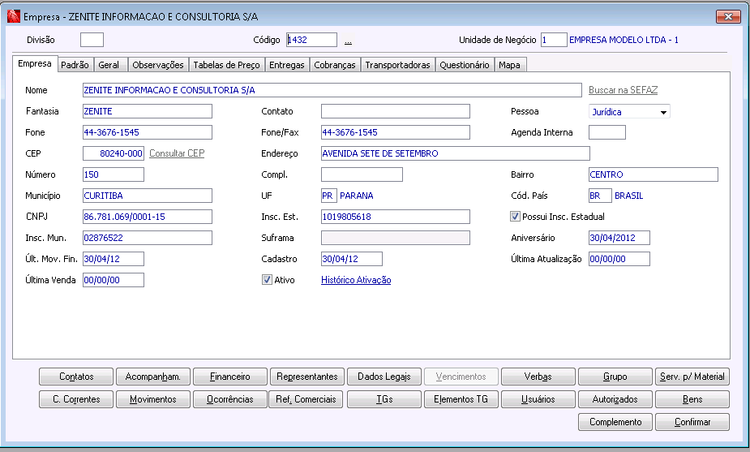Viewport: 750px width, 452px height.
Task: Click the Fone field
Action: pos(147,132)
